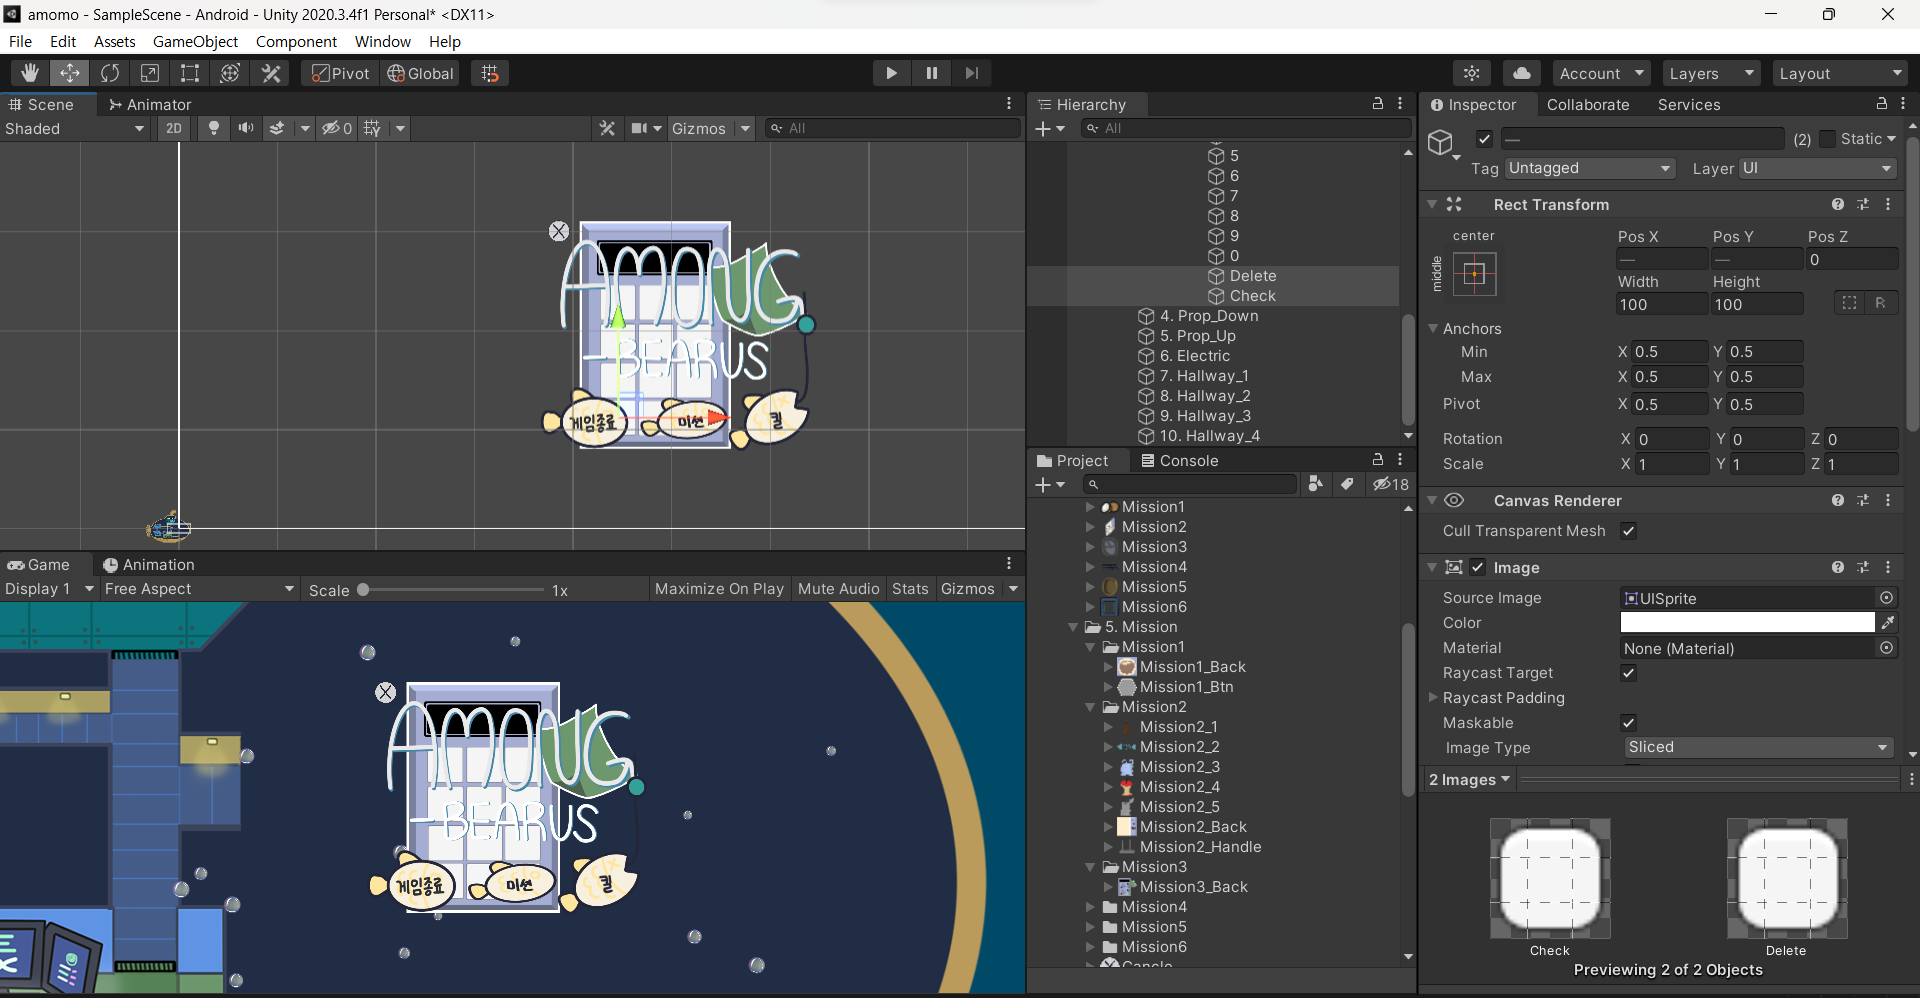Open cloud services icon
Screen dimensions: 1920x998
(1521, 73)
